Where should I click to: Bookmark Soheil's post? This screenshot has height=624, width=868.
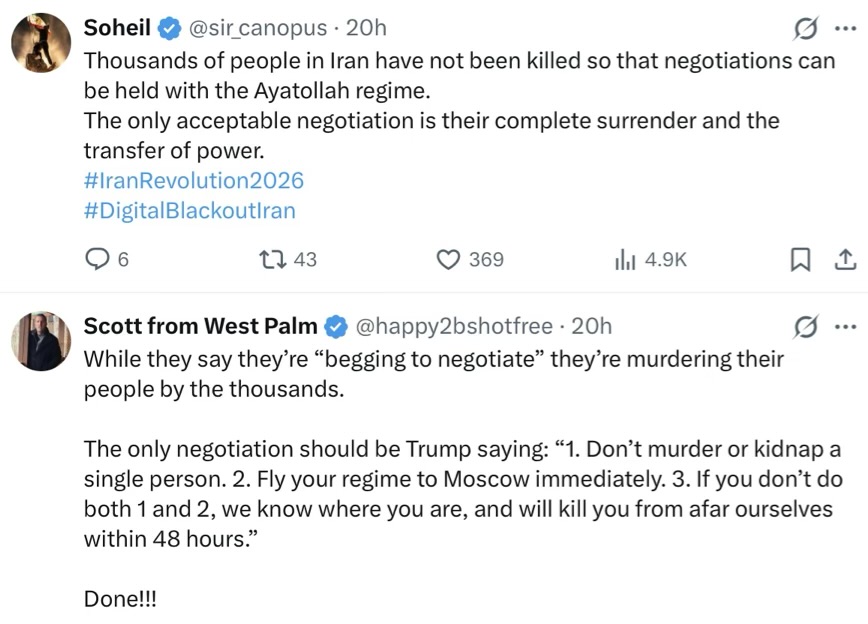[800, 259]
